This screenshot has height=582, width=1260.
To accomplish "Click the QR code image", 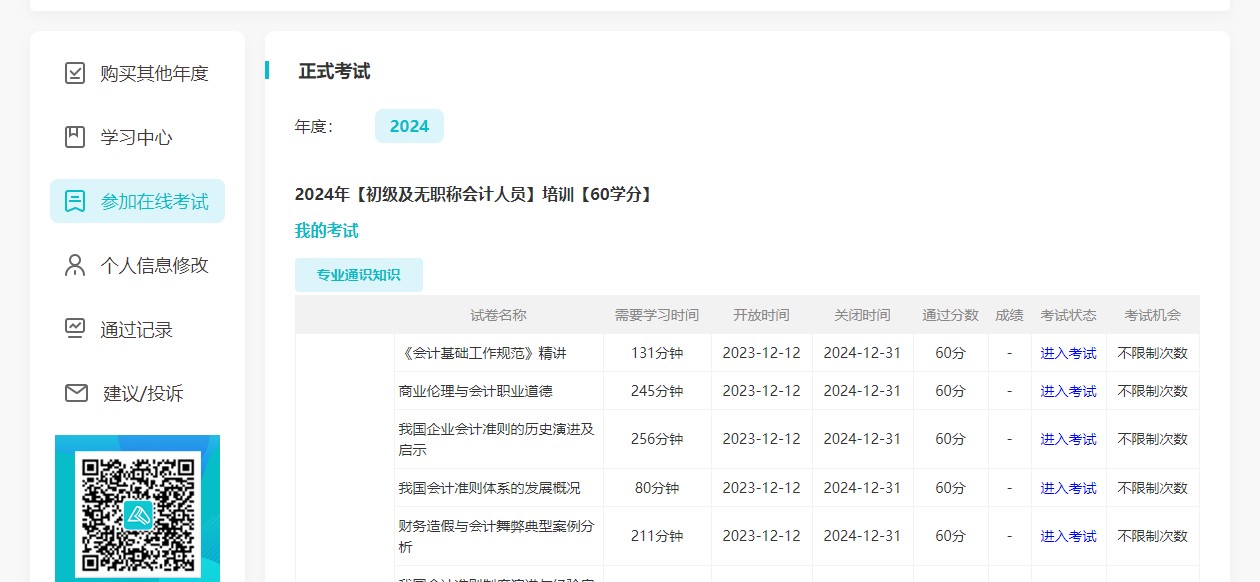I will coord(137,510).
